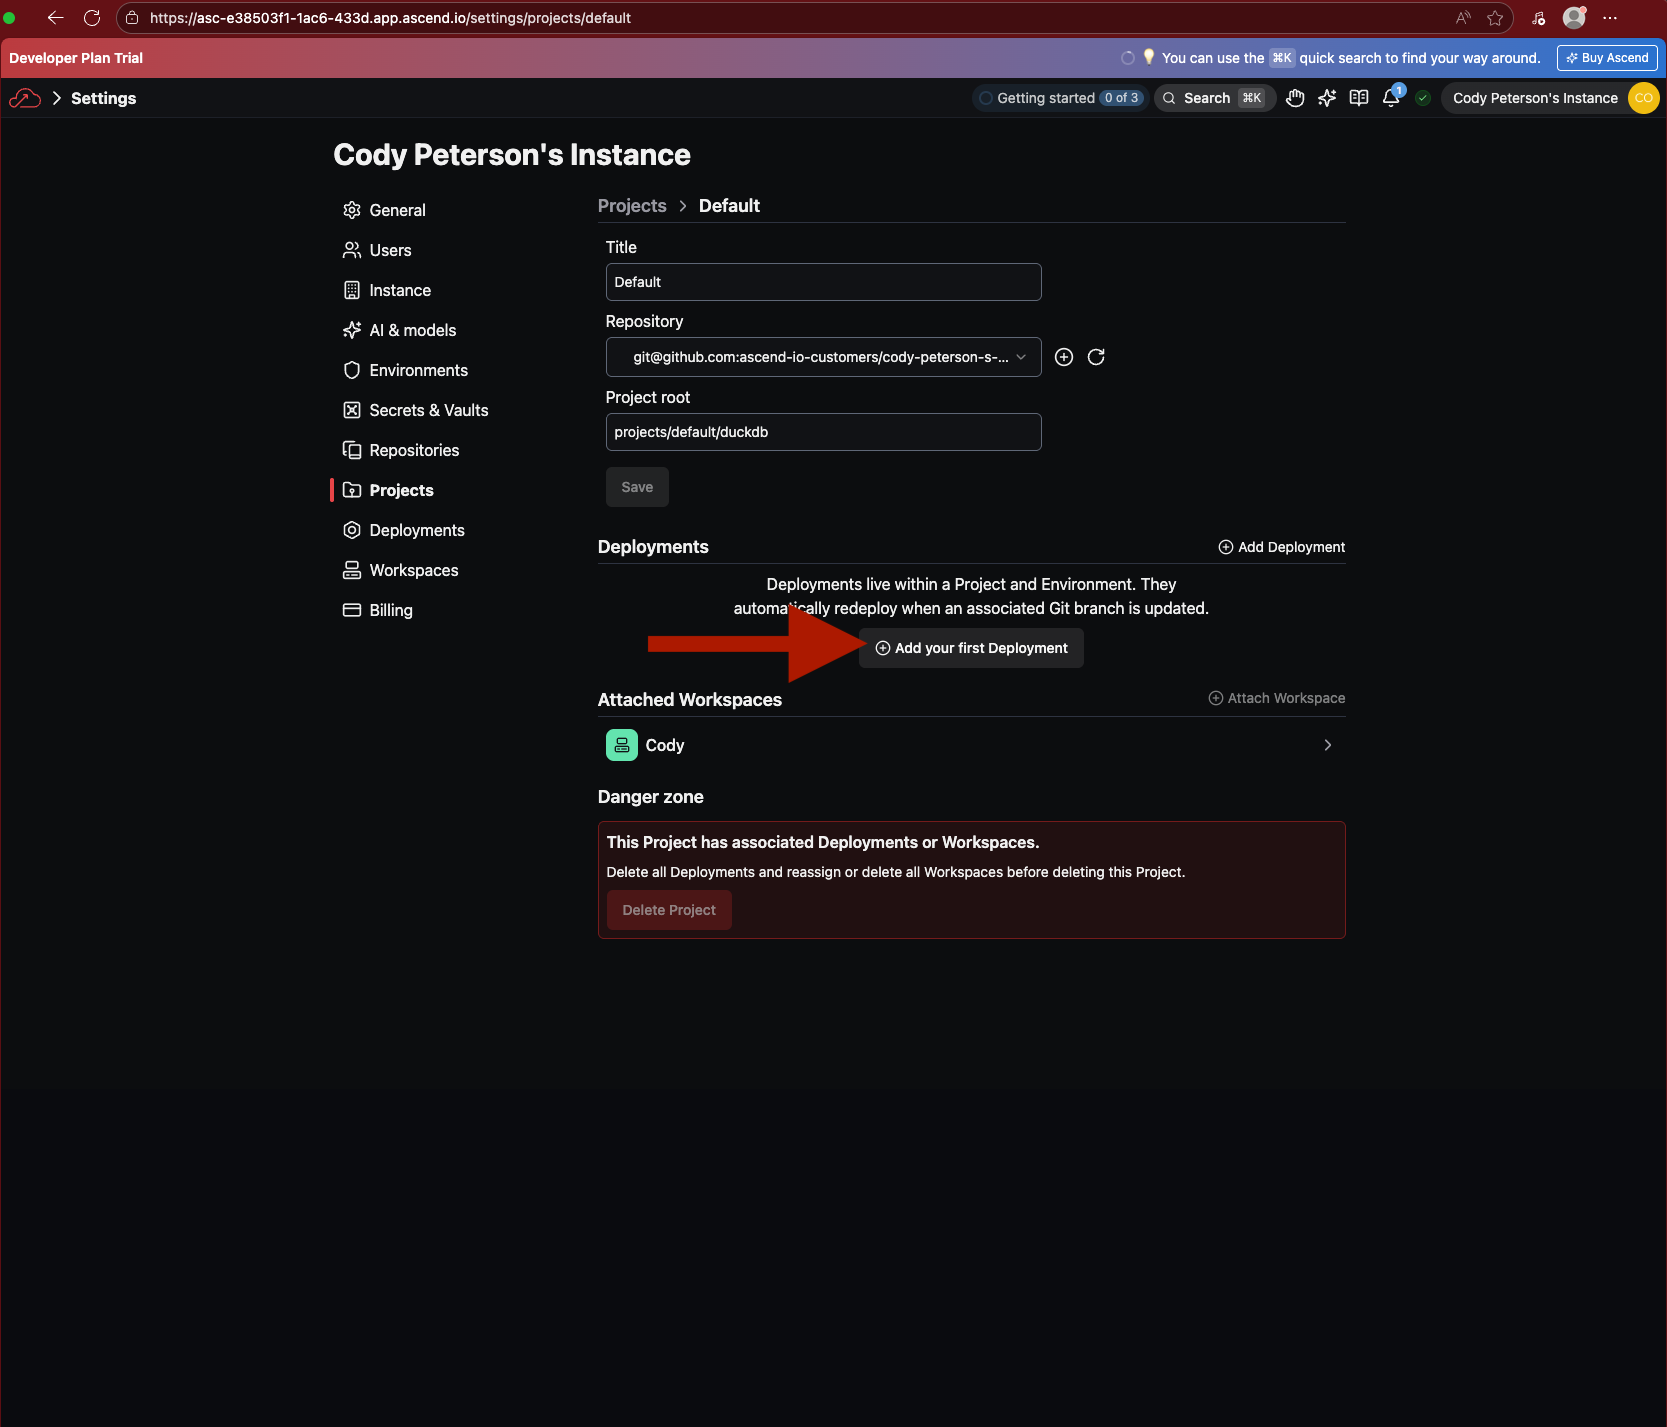
Task: Click Add your first Deployment
Action: (x=970, y=648)
